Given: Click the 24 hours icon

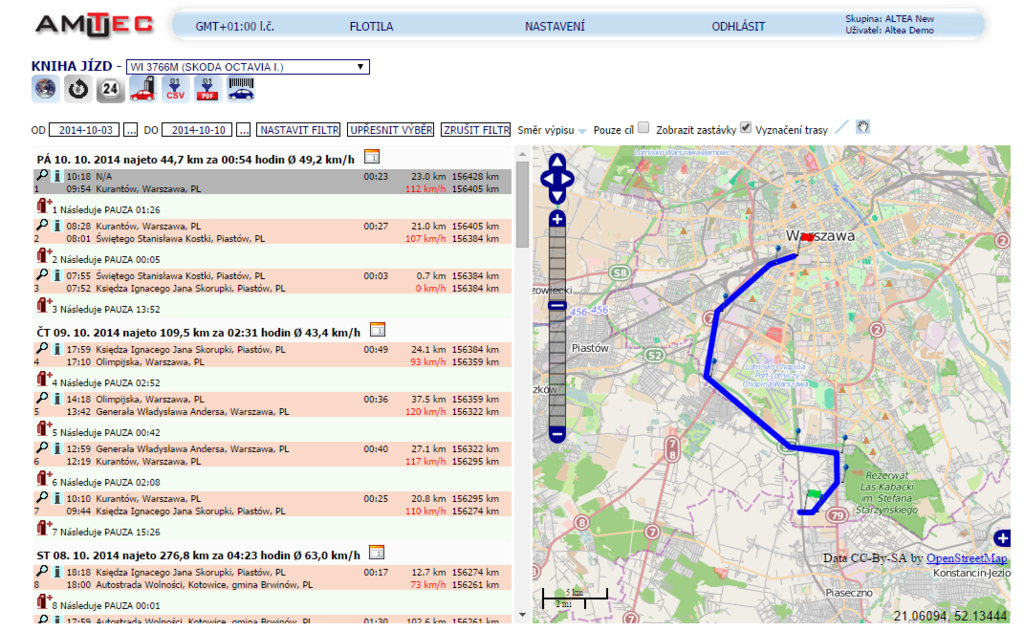Looking at the screenshot, I should tap(110, 89).
